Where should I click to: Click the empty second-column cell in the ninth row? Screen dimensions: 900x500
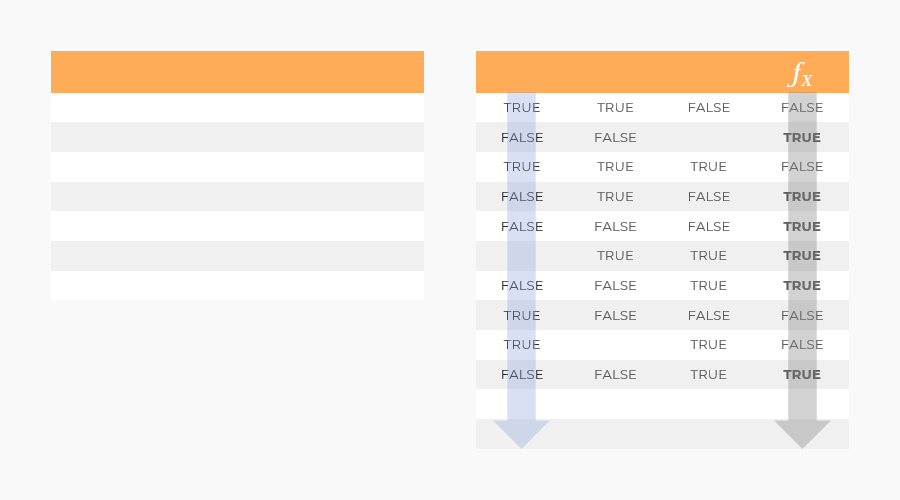point(615,345)
